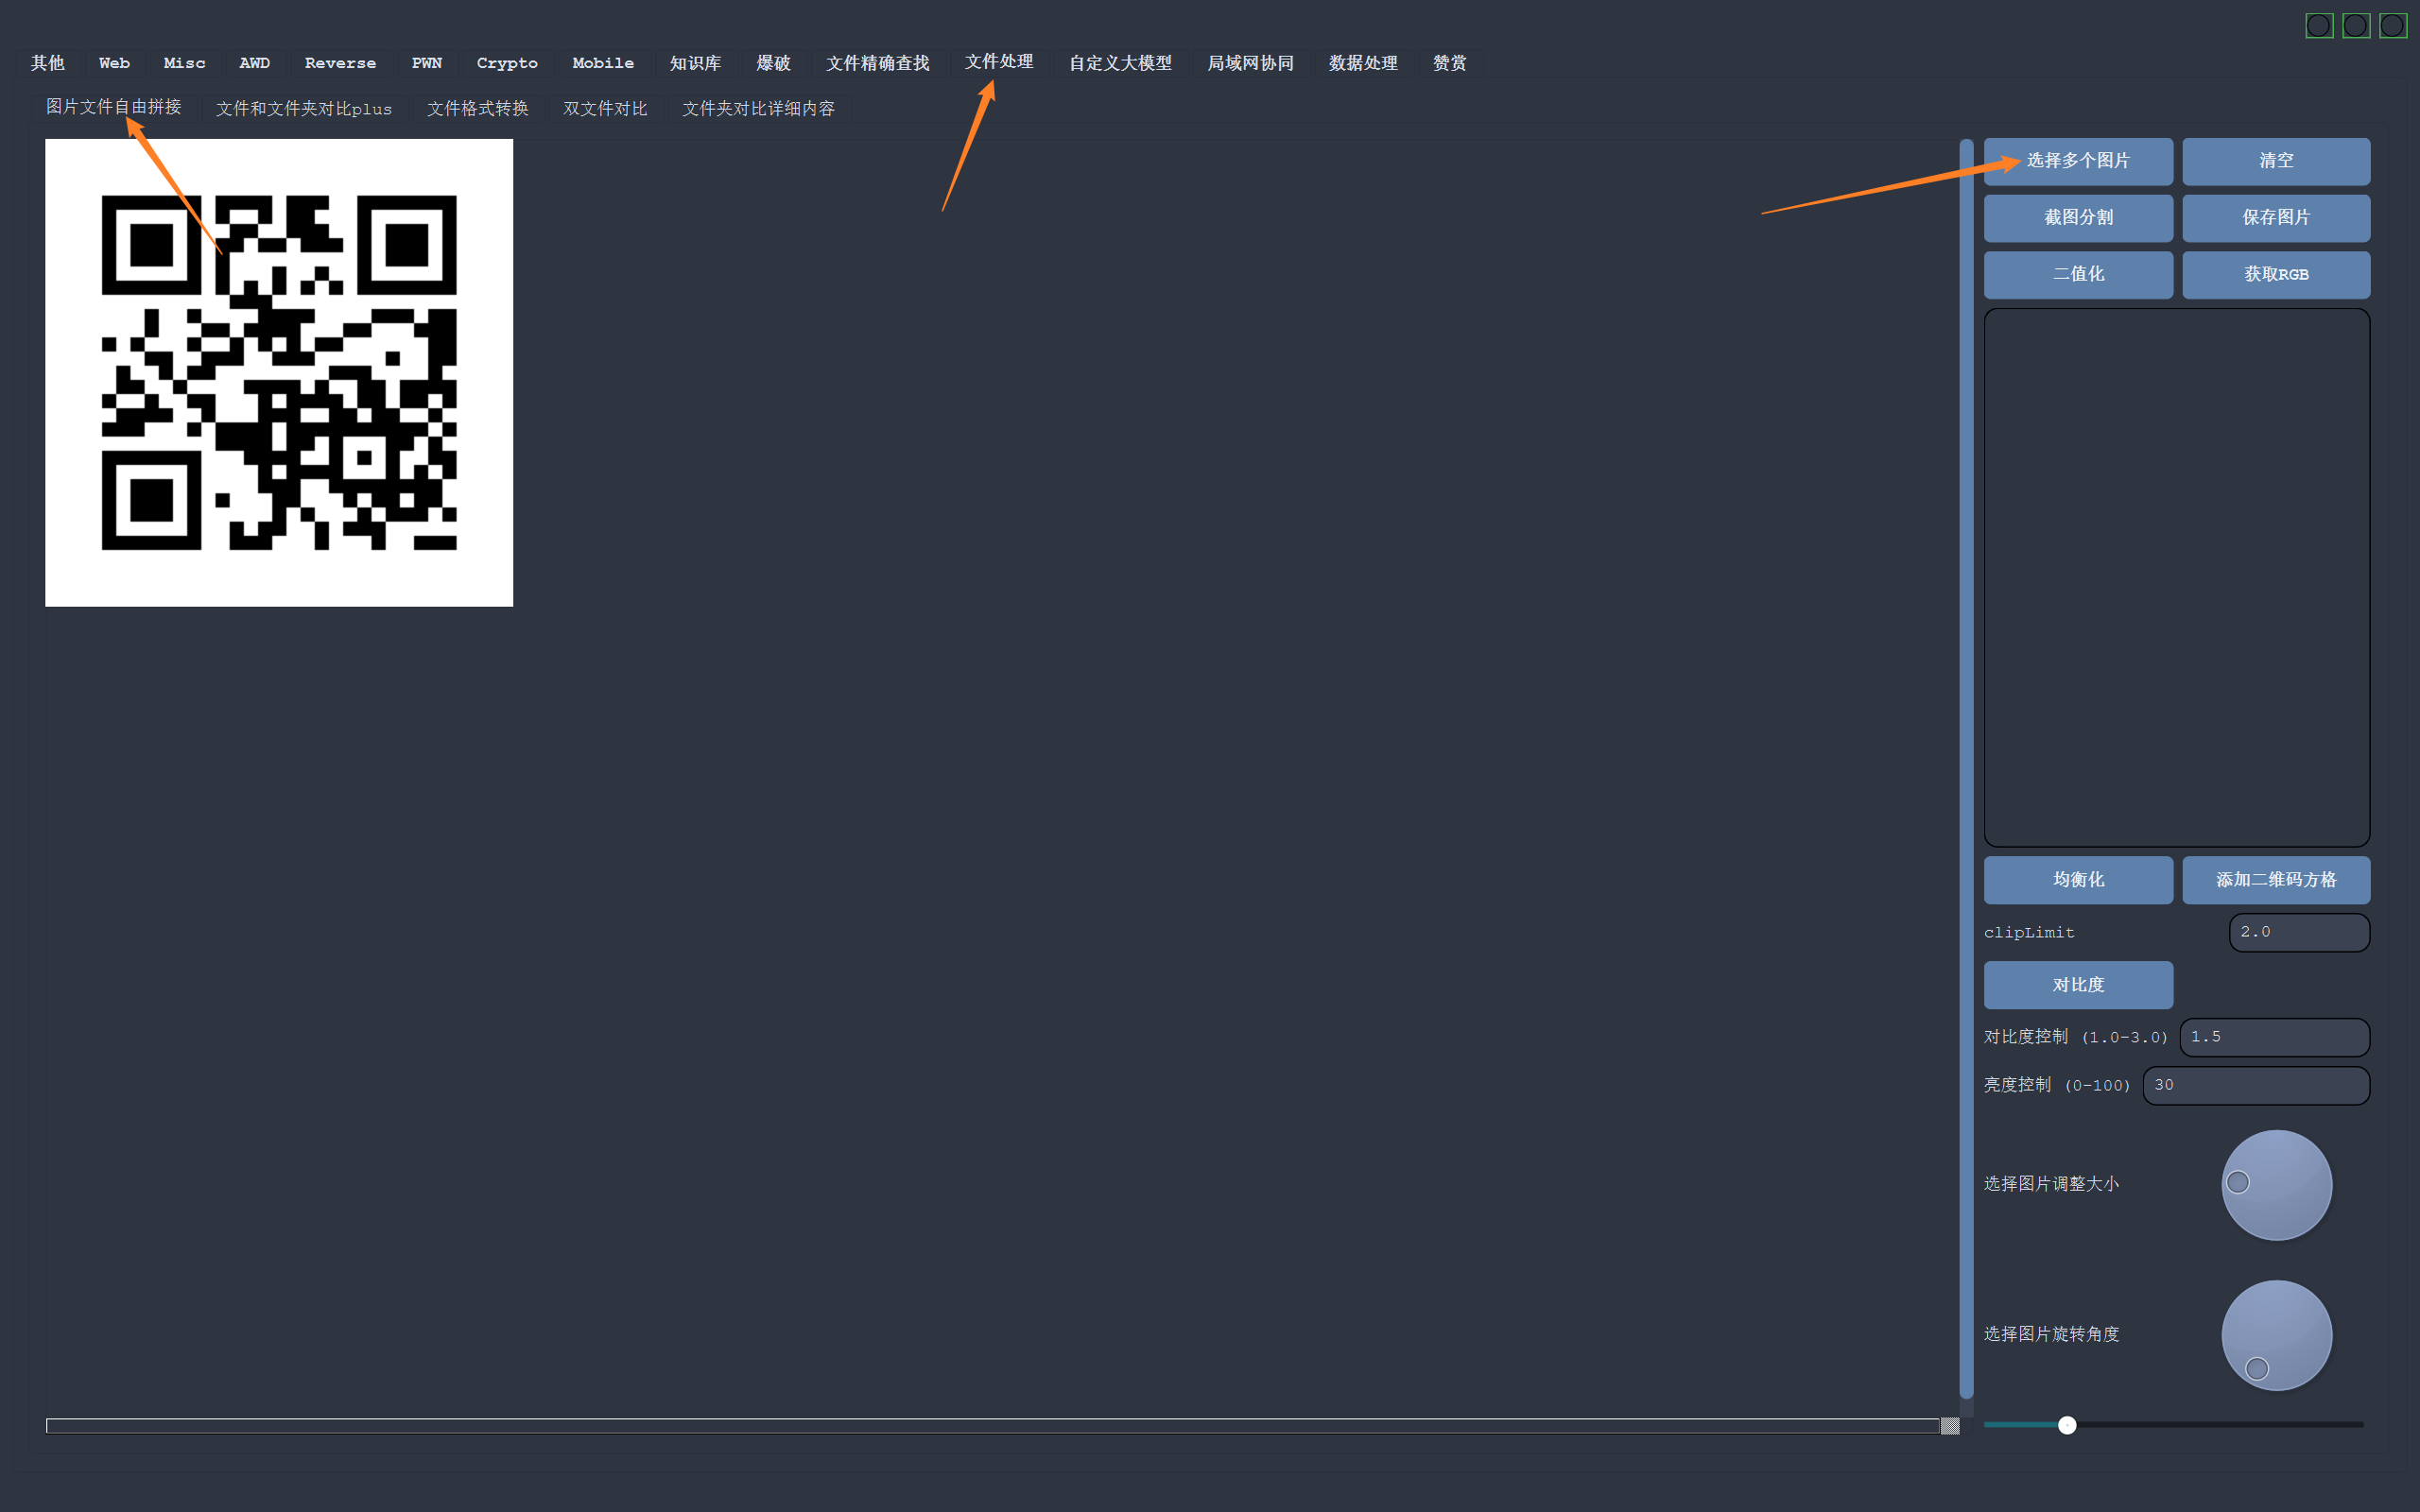Click the 均衡化 button

coord(2078,880)
